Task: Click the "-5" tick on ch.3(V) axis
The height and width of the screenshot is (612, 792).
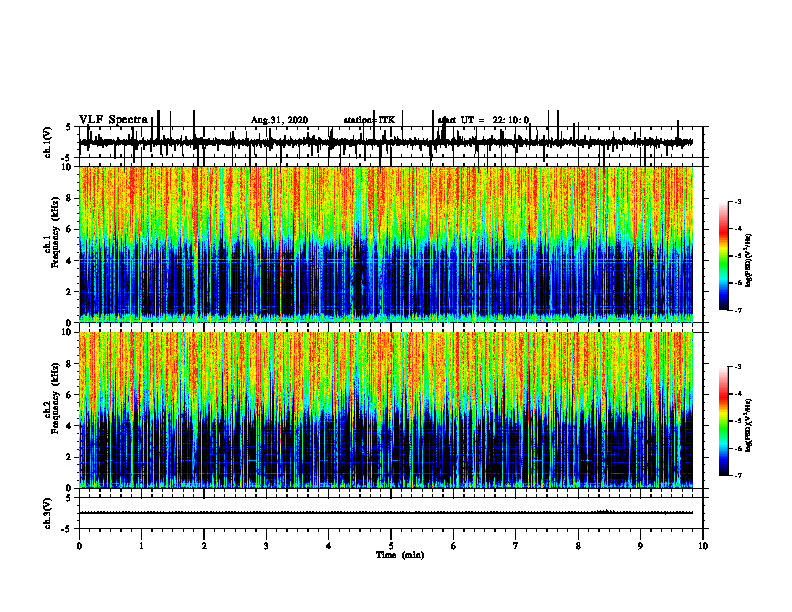Action: (67, 529)
